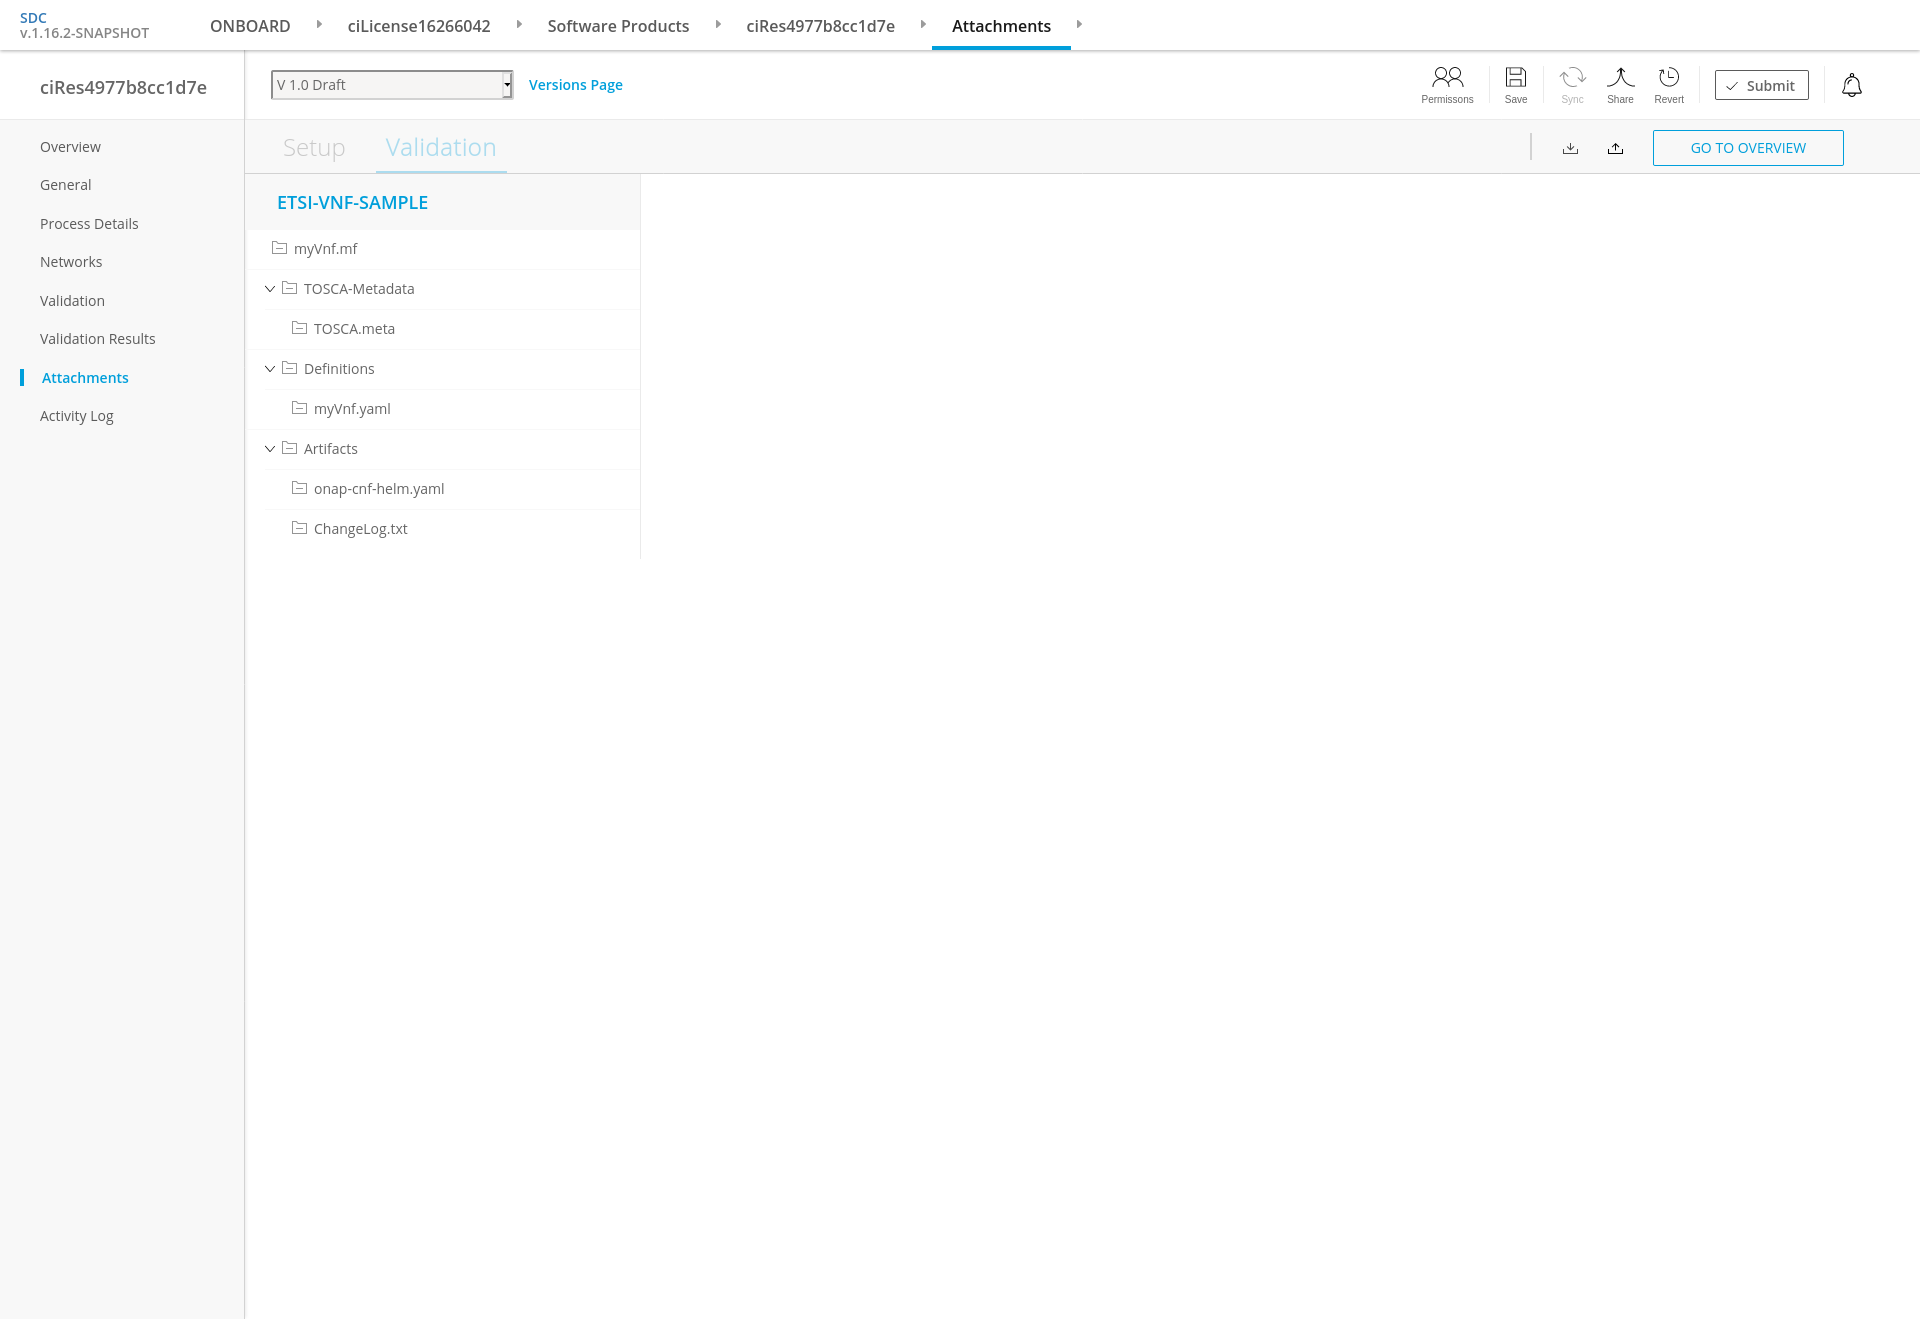Switch to the Setup tab

pyautogui.click(x=314, y=148)
